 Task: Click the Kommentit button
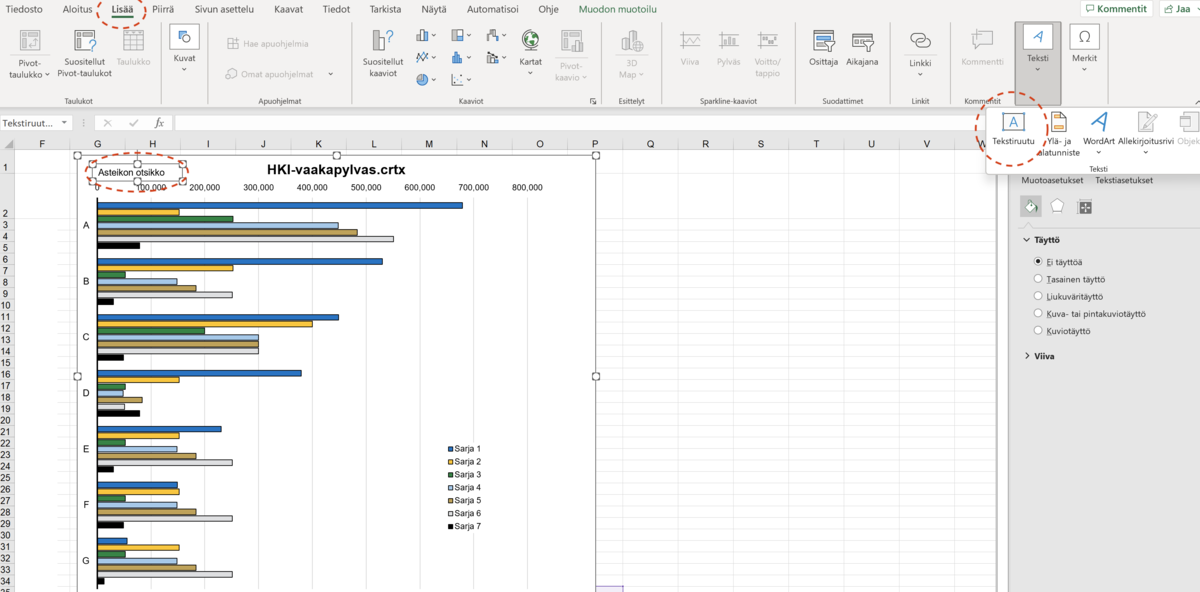point(1116,9)
